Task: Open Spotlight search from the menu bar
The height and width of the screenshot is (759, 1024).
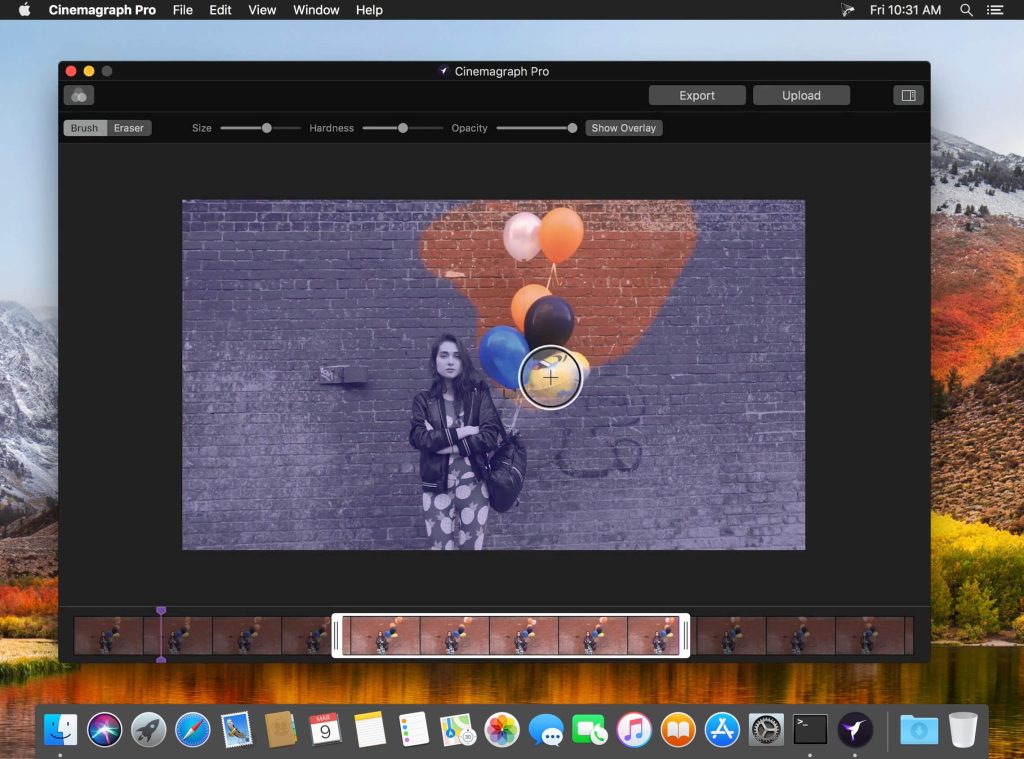Action: click(966, 10)
